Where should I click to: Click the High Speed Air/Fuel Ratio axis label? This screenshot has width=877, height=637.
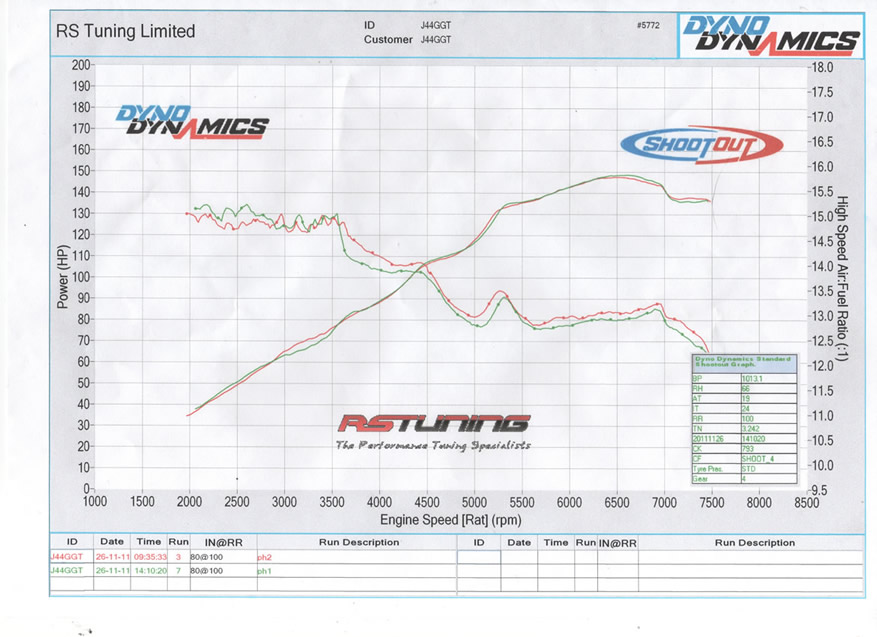pos(841,278)
